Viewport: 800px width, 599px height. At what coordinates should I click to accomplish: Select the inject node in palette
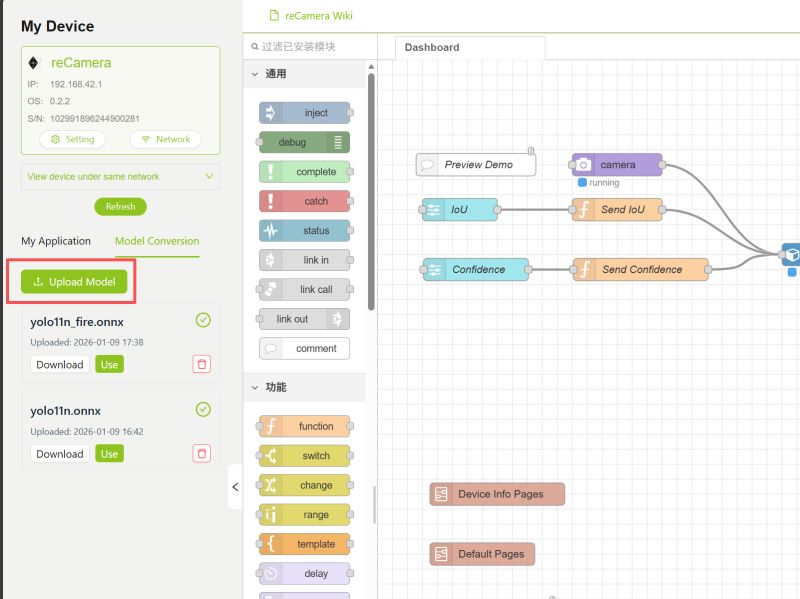click(305, 113)
